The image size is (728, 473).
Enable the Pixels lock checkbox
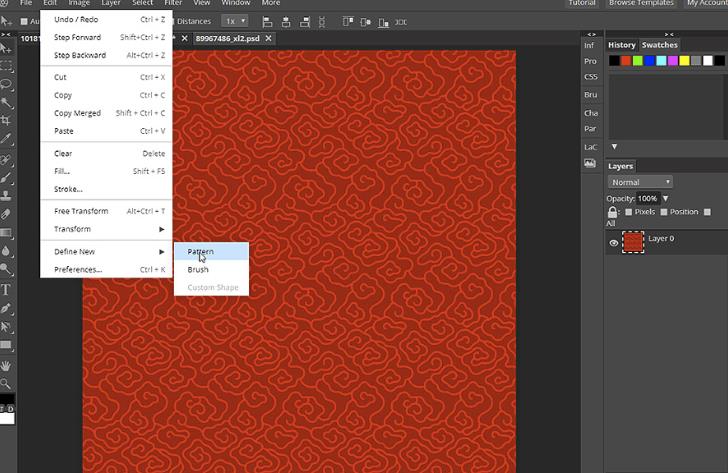[628, 212]
